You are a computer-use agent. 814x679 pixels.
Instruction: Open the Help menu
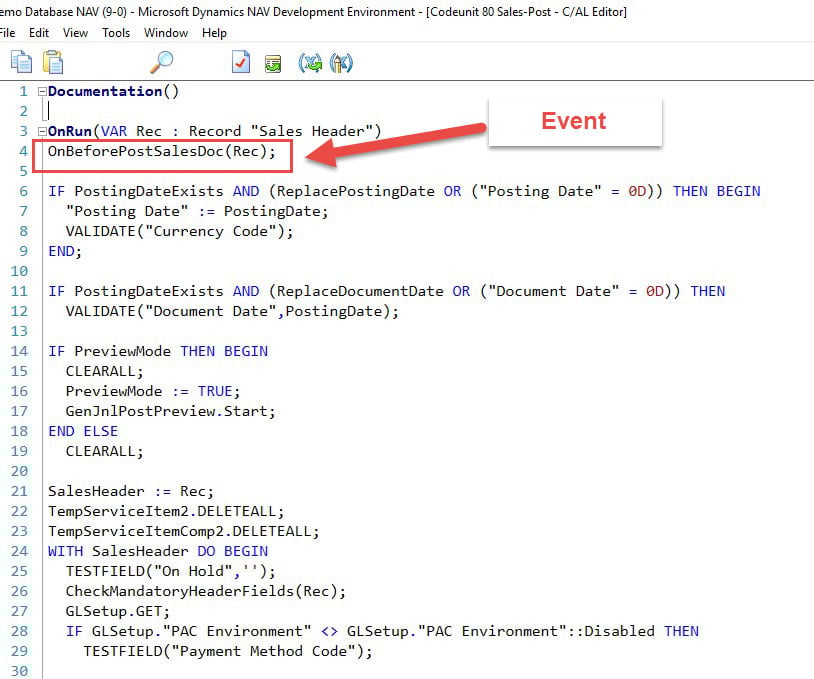point(213,32)
